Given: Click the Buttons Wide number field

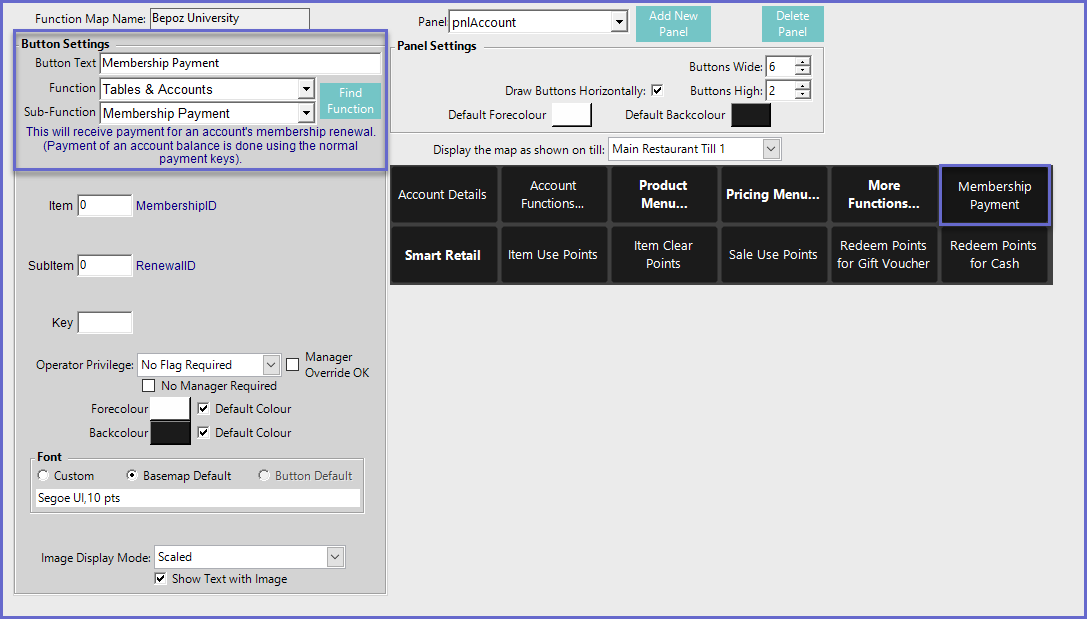Looking at the screenshot, I should tap(781, 67).
